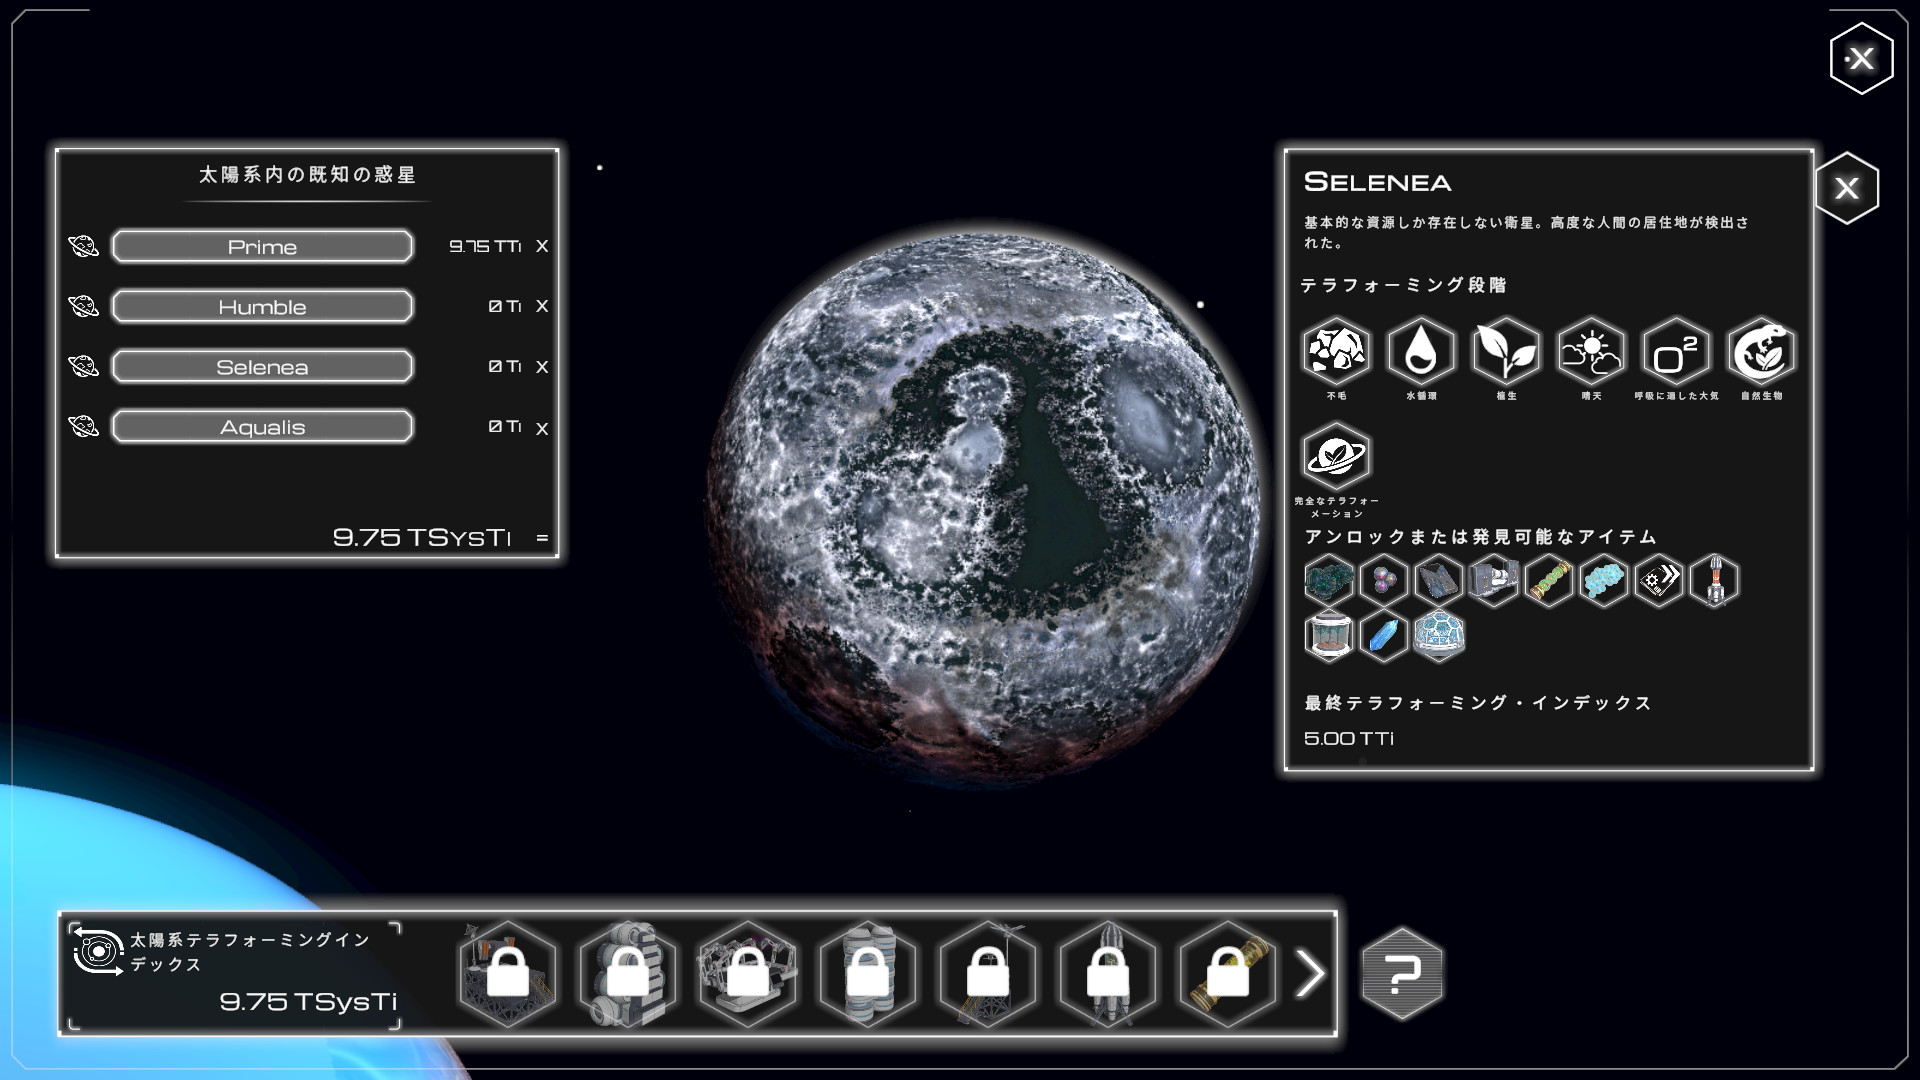
Task: Click the X next to Selenea row
Action: tap(542, 367)
